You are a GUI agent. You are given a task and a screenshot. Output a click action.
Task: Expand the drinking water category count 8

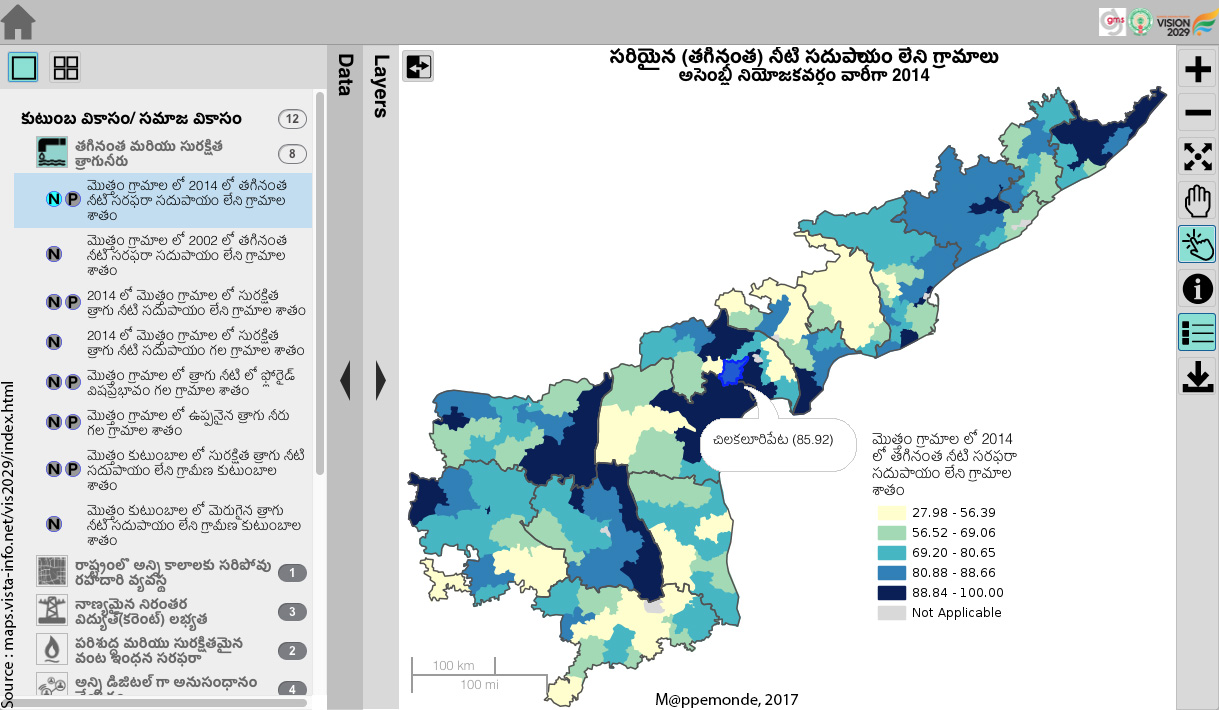[x=292, y=154]
